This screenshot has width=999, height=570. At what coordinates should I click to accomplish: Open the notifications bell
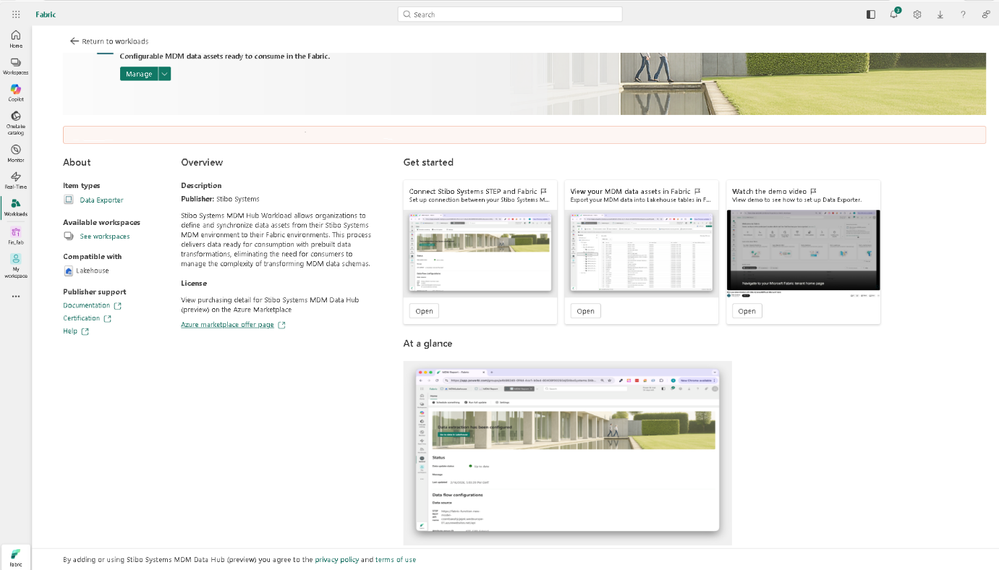[x=894, y=14]
